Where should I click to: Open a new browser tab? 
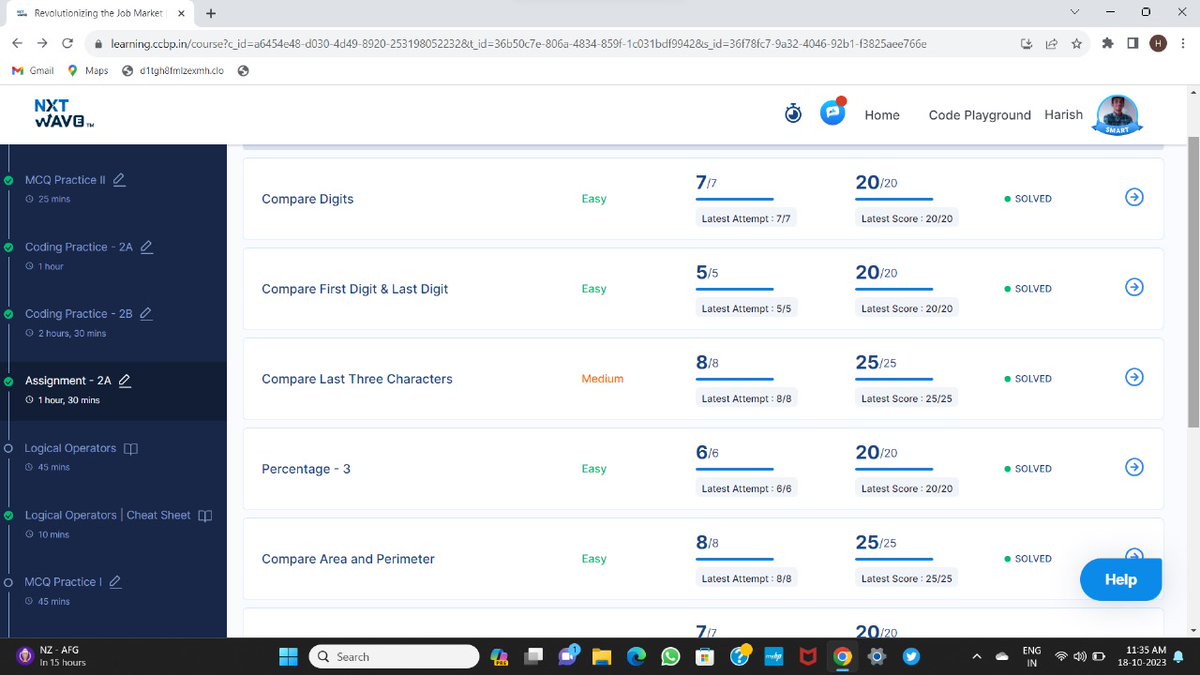point(211,13)
